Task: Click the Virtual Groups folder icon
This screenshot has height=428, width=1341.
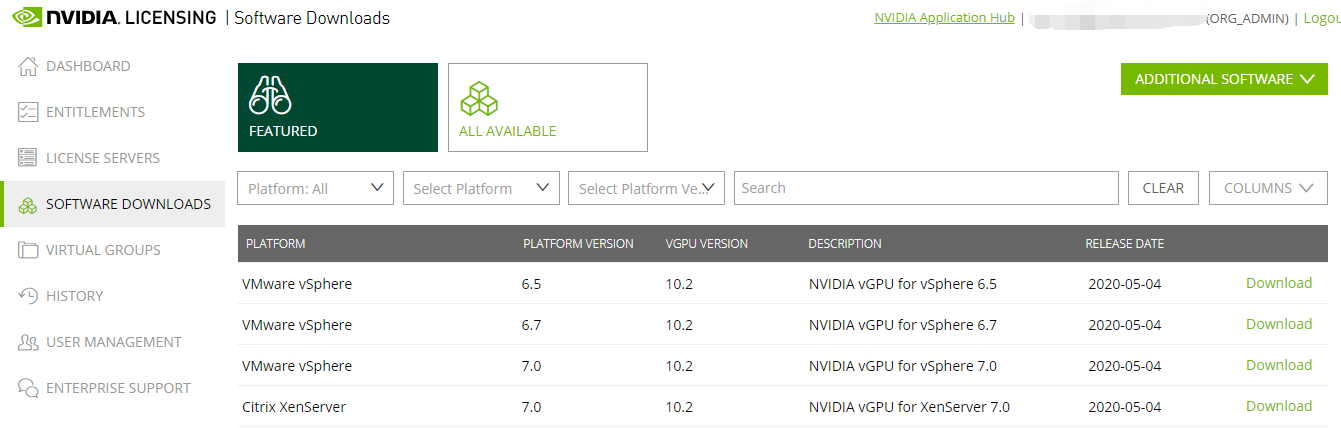Action: click(28, 250)
